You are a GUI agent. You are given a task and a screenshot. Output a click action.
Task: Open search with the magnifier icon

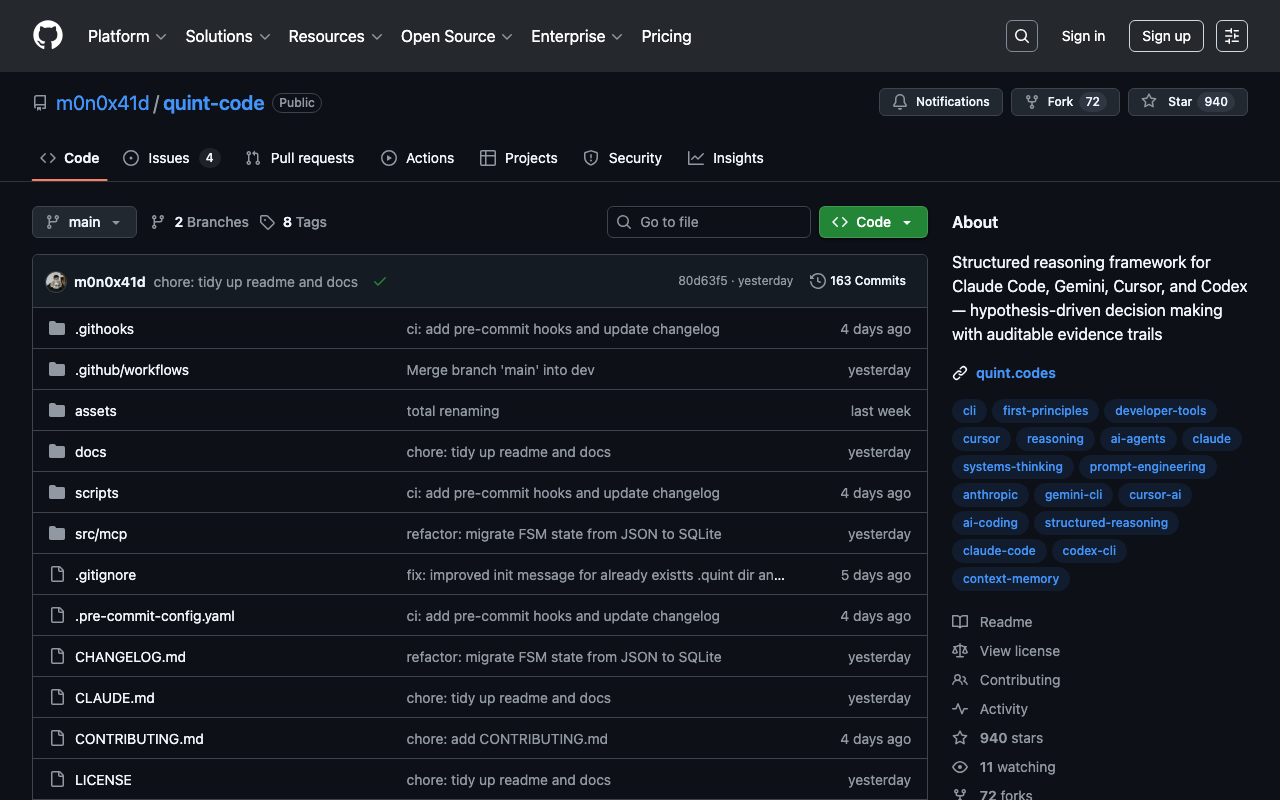pos(1021,36)
